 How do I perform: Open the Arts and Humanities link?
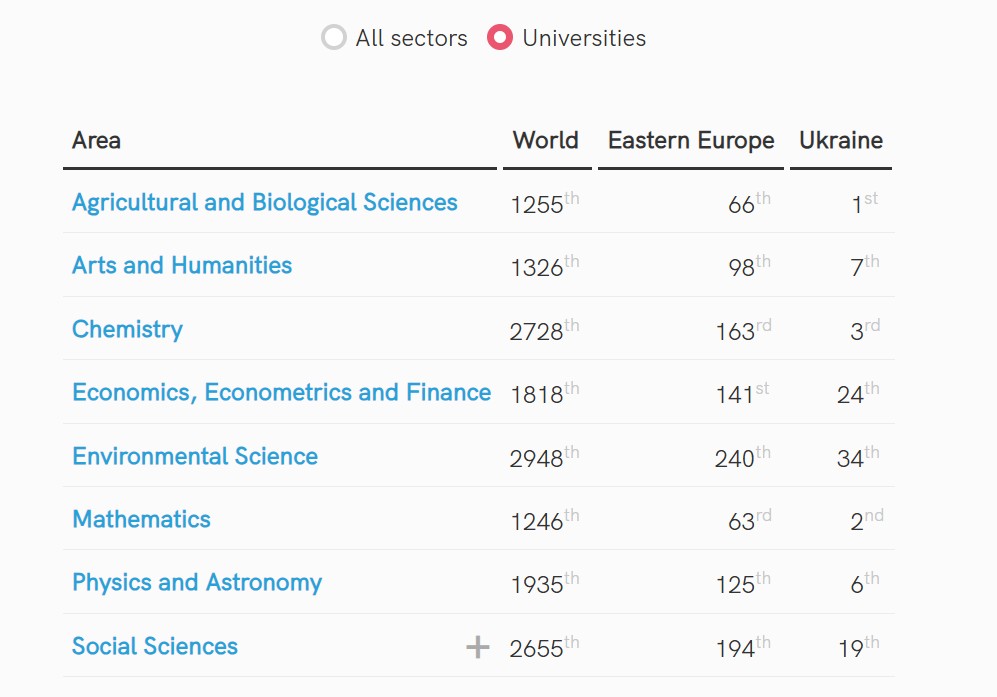(x=182, y=265)
